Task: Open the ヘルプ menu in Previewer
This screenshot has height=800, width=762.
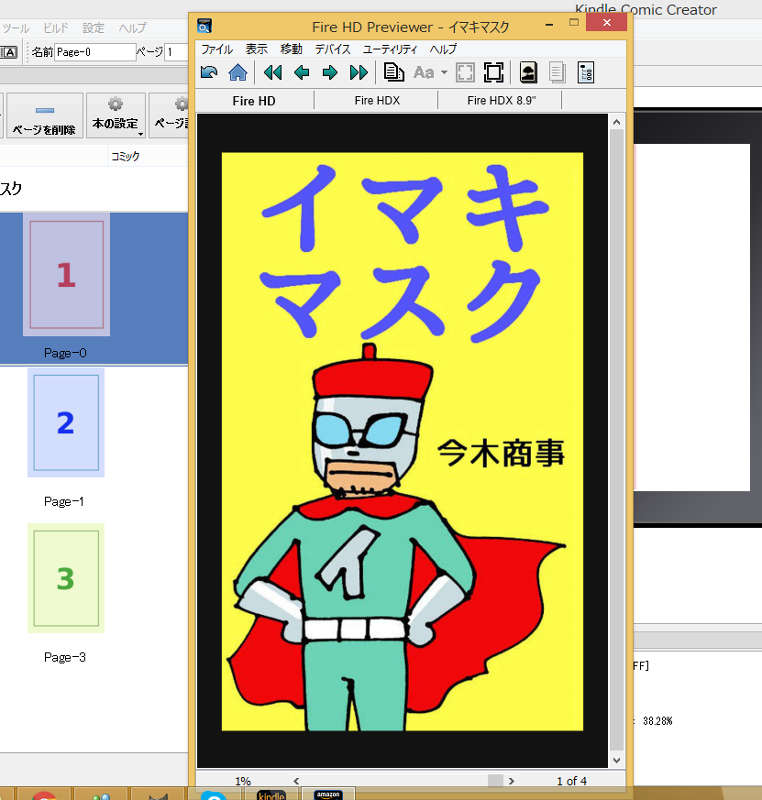Action: (443, 49)
